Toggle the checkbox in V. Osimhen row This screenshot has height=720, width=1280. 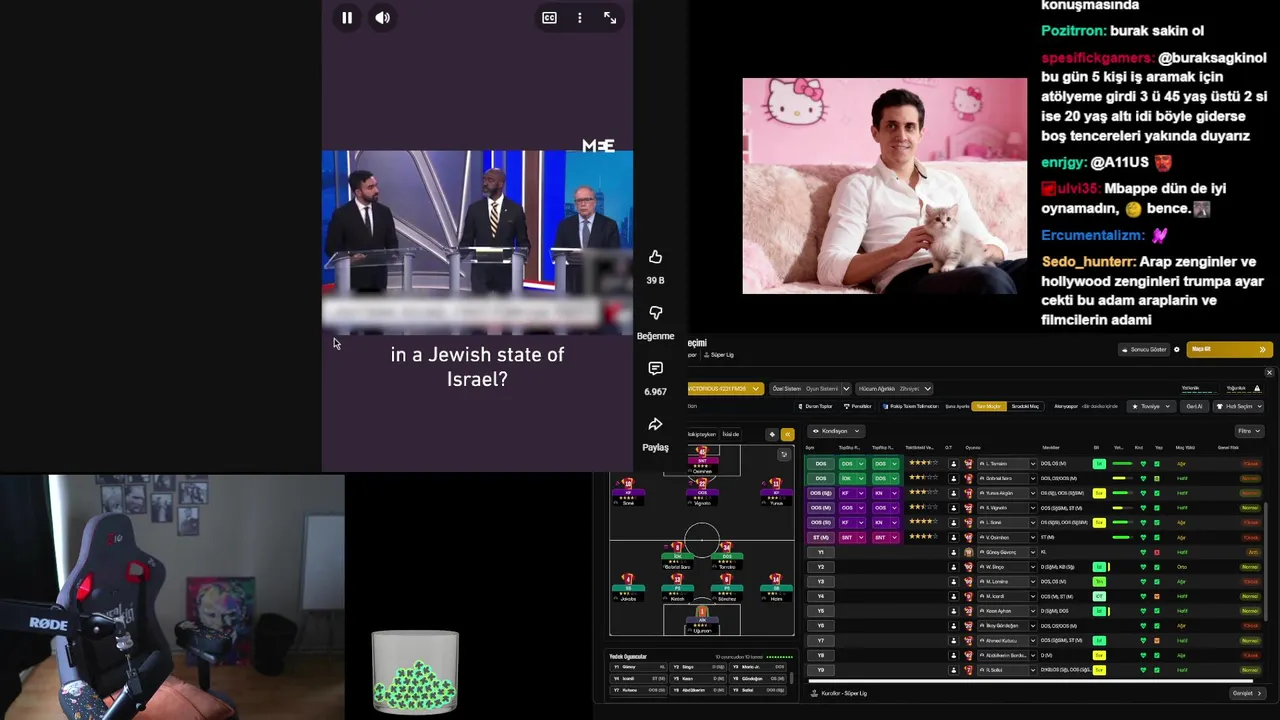pyautogui.click(x=1157, y=537)
